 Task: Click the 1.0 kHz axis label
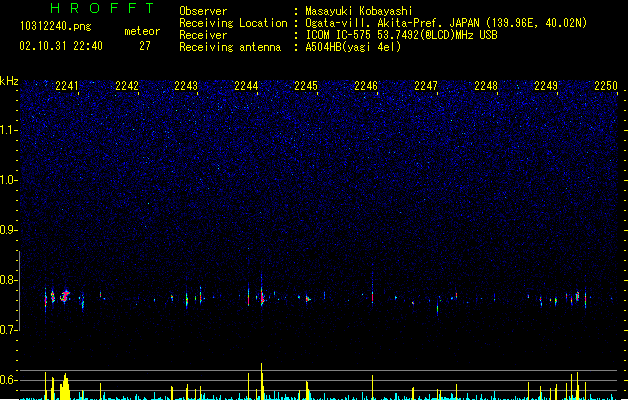pos(9,180)
